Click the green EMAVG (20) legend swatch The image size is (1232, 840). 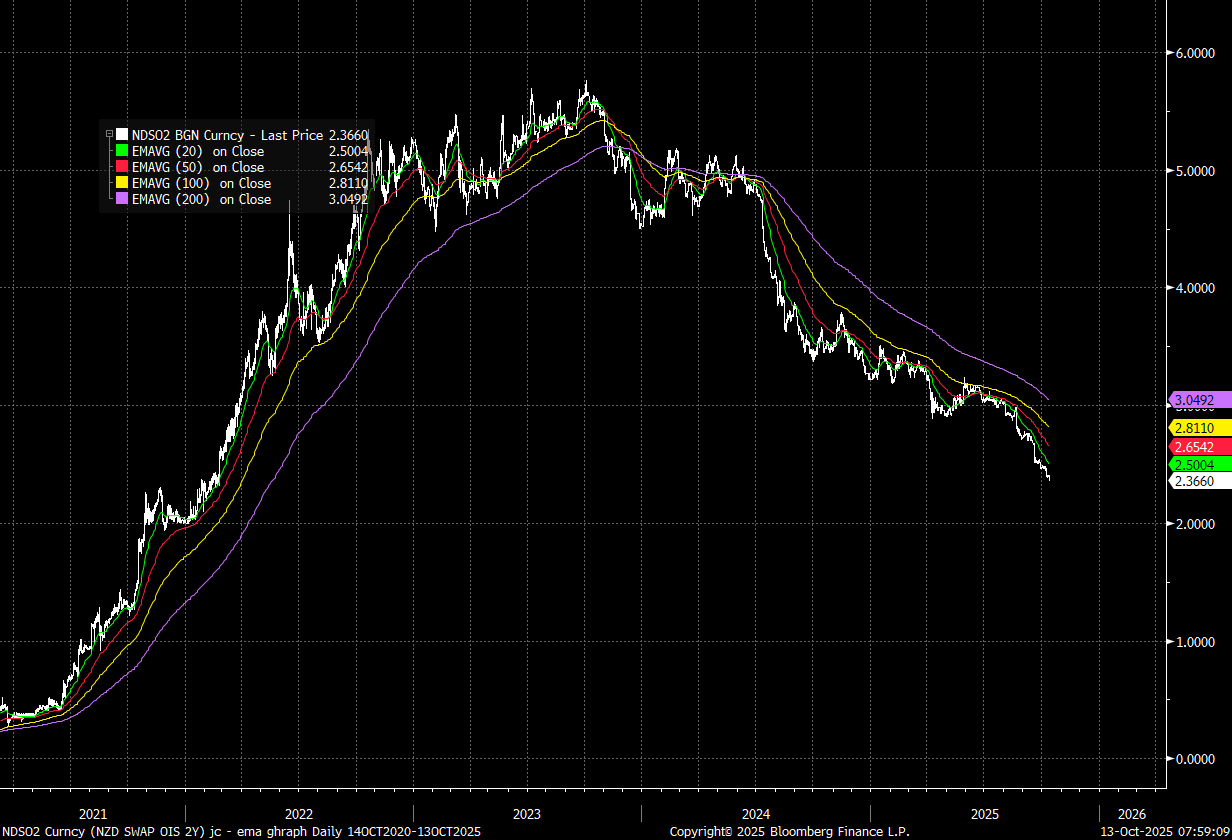[122, 151]
